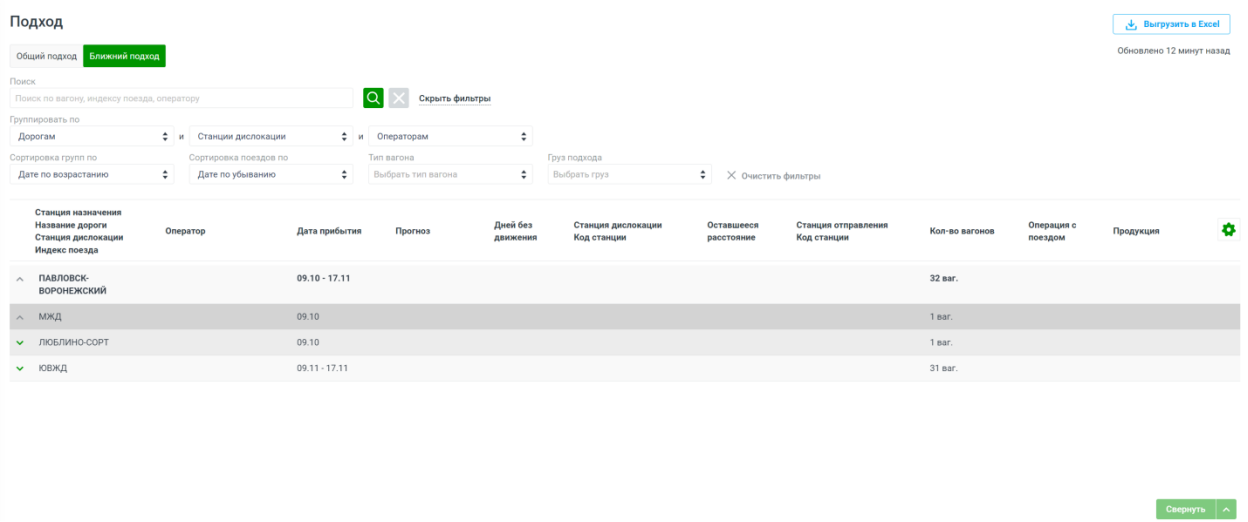Screen dimensions: 1248x522
Task: Collapse the МЖД road row
Action: (x=20, y=317)
